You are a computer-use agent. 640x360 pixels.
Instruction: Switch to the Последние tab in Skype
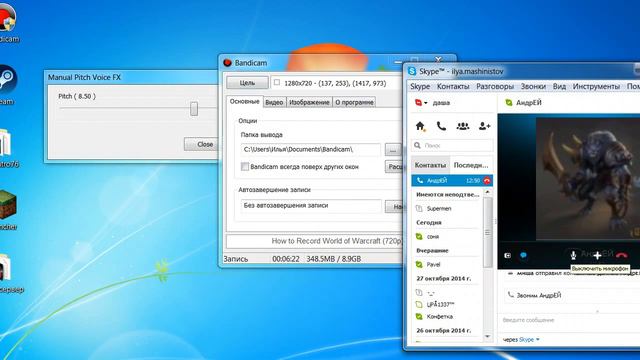471,165
